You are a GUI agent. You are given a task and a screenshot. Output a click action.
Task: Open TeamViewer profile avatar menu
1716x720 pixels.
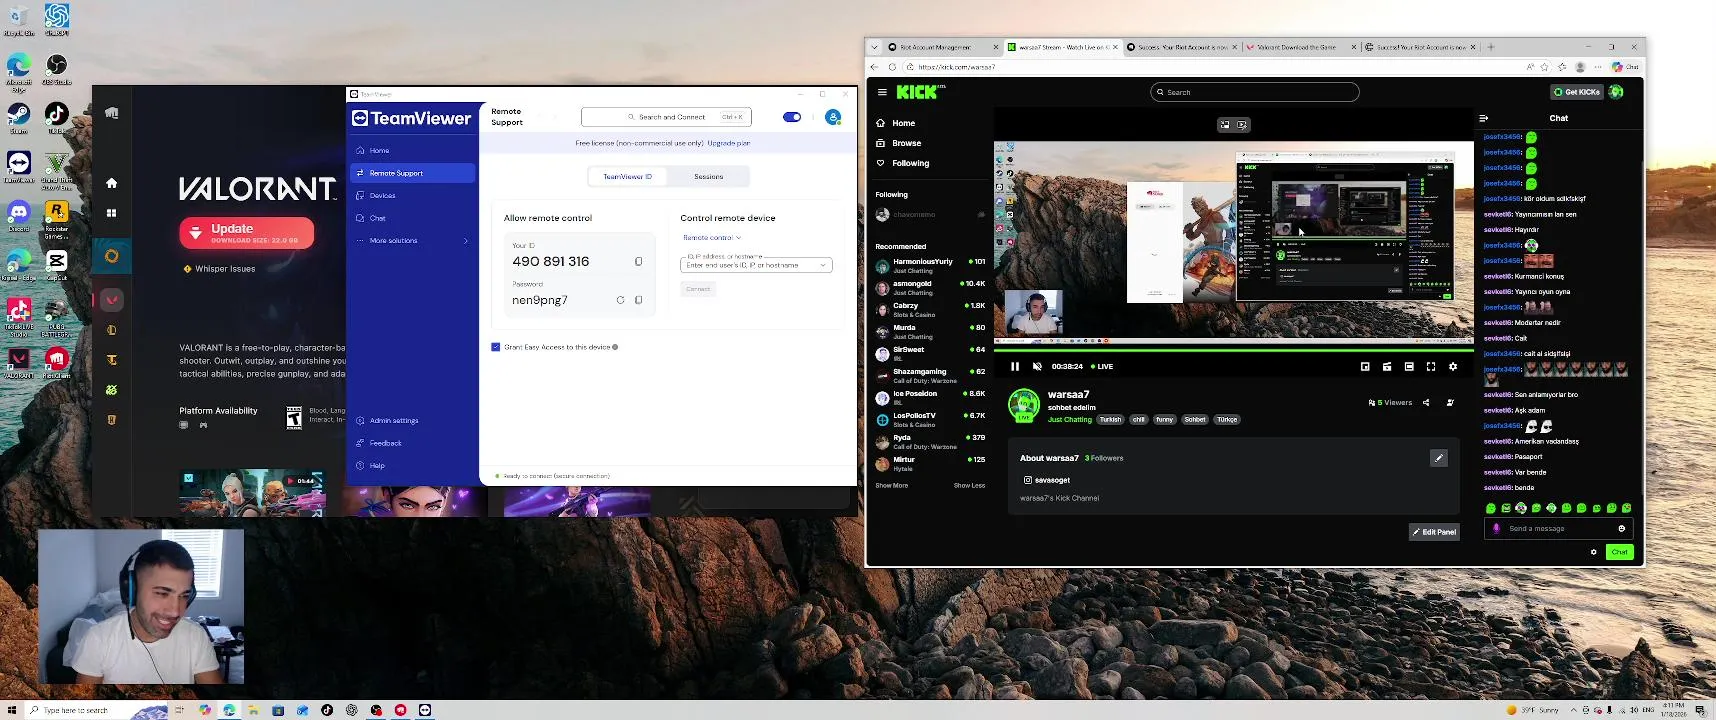[x=833, y=117]
